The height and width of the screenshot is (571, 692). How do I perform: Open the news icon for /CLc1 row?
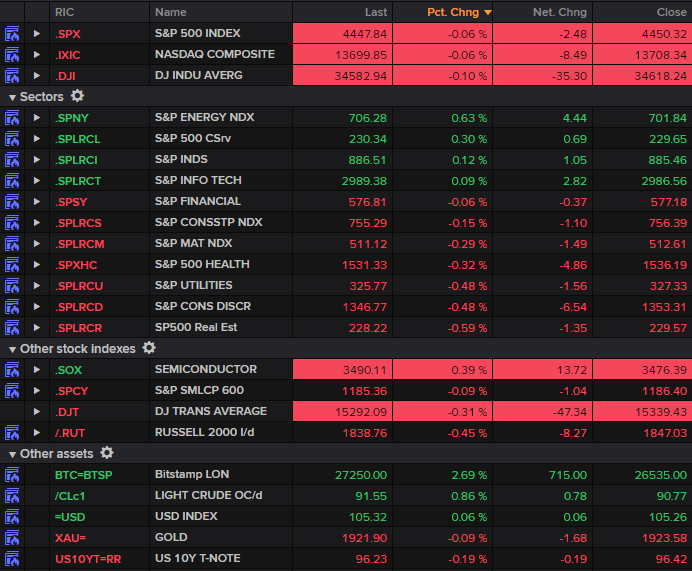tap(12, 496)
